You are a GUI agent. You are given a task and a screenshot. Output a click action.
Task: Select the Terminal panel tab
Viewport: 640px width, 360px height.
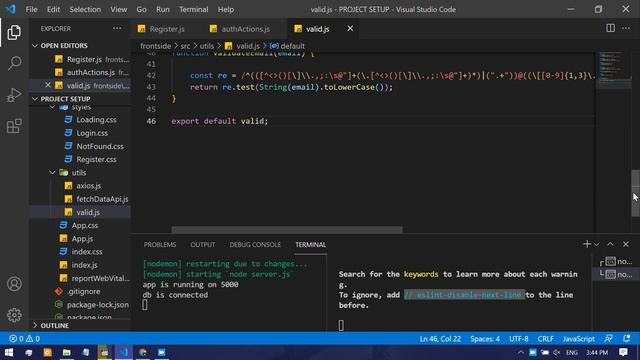tap(311, 244)
